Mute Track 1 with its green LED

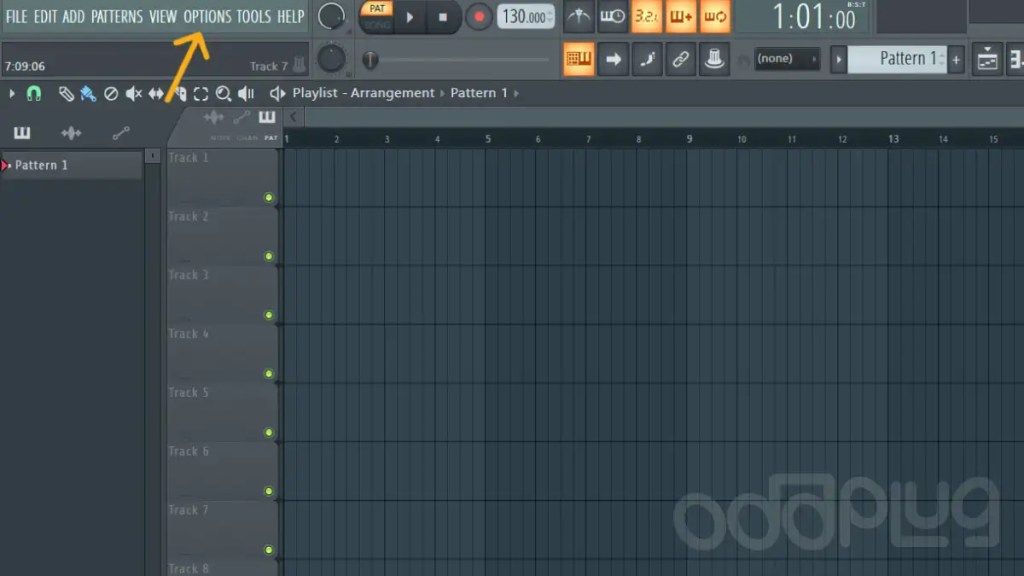[x=268, y=197]
